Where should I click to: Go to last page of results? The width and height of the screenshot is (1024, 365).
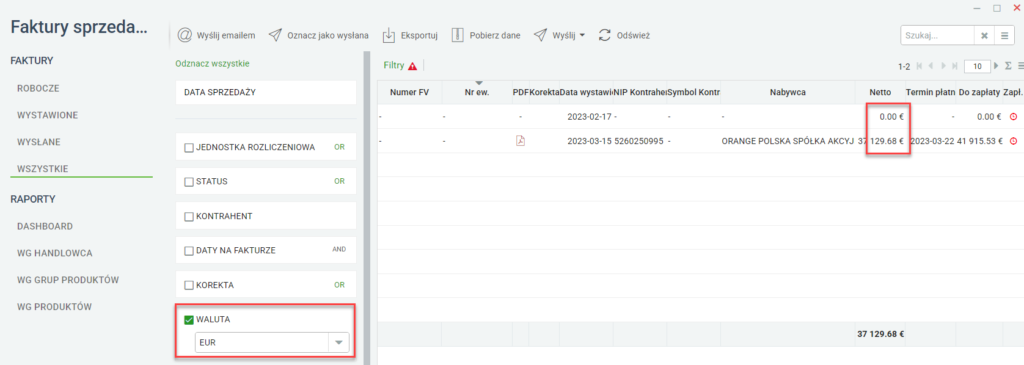(955, 66)
